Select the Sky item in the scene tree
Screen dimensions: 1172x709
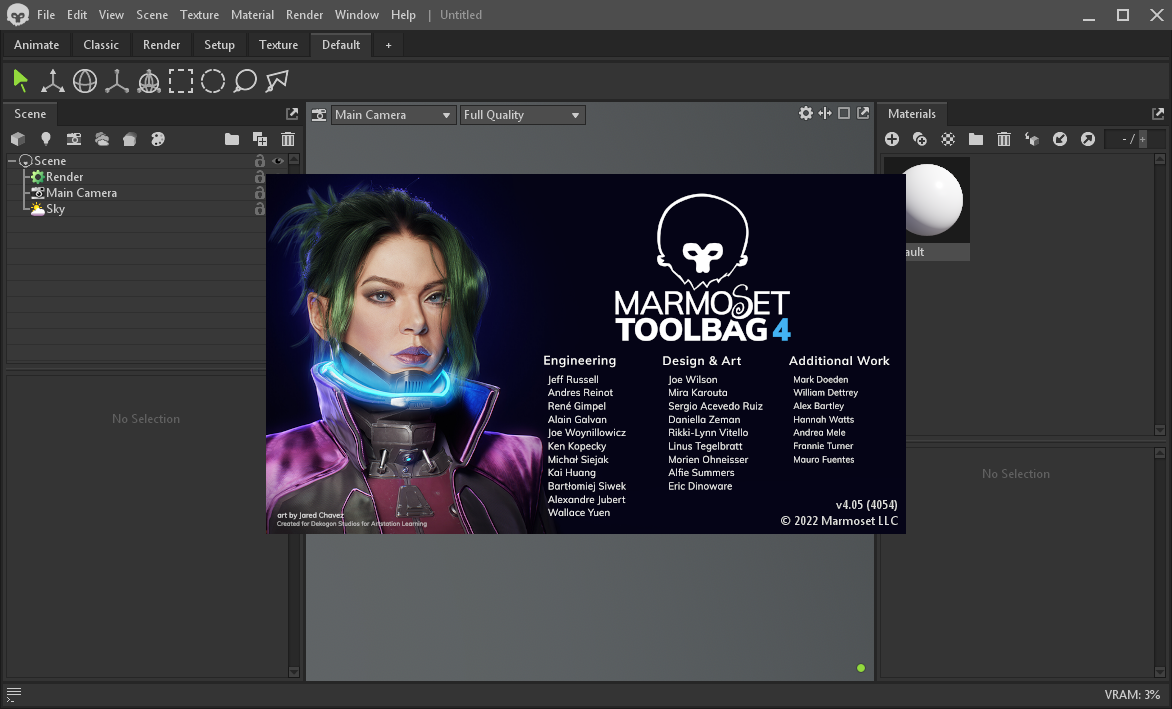[55, 209]
